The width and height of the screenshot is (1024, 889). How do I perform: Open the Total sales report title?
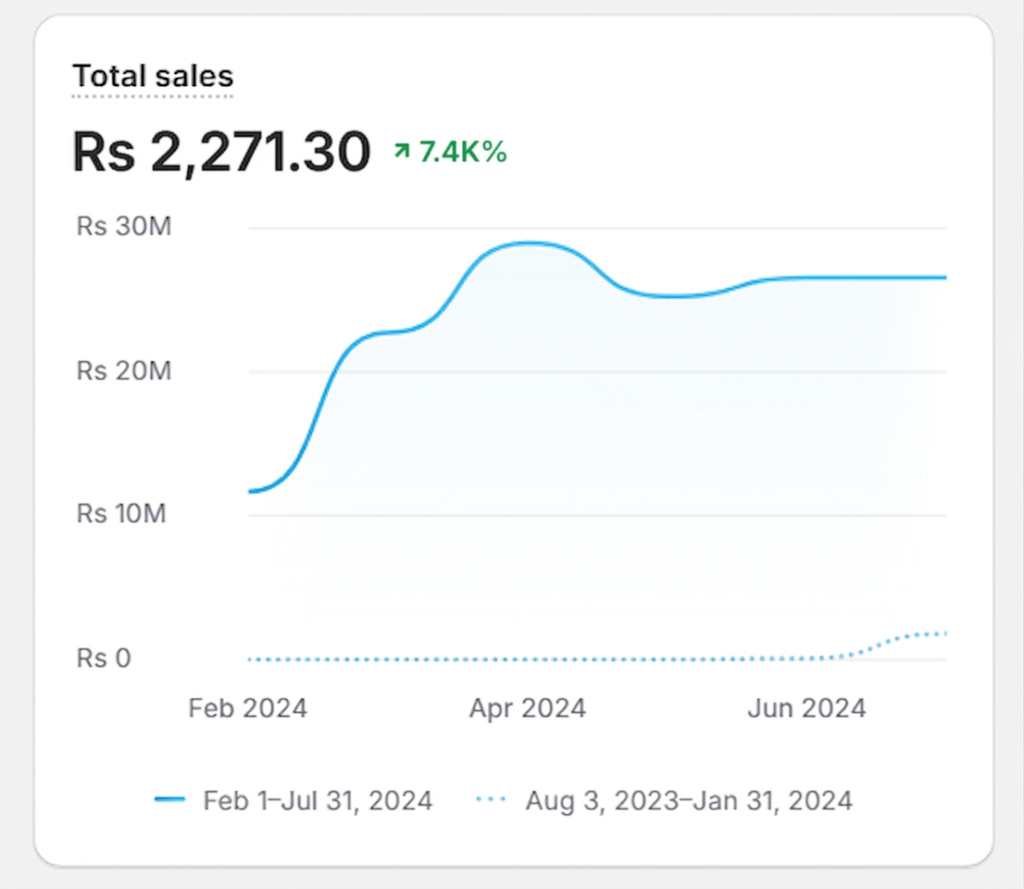pos(152,76)
